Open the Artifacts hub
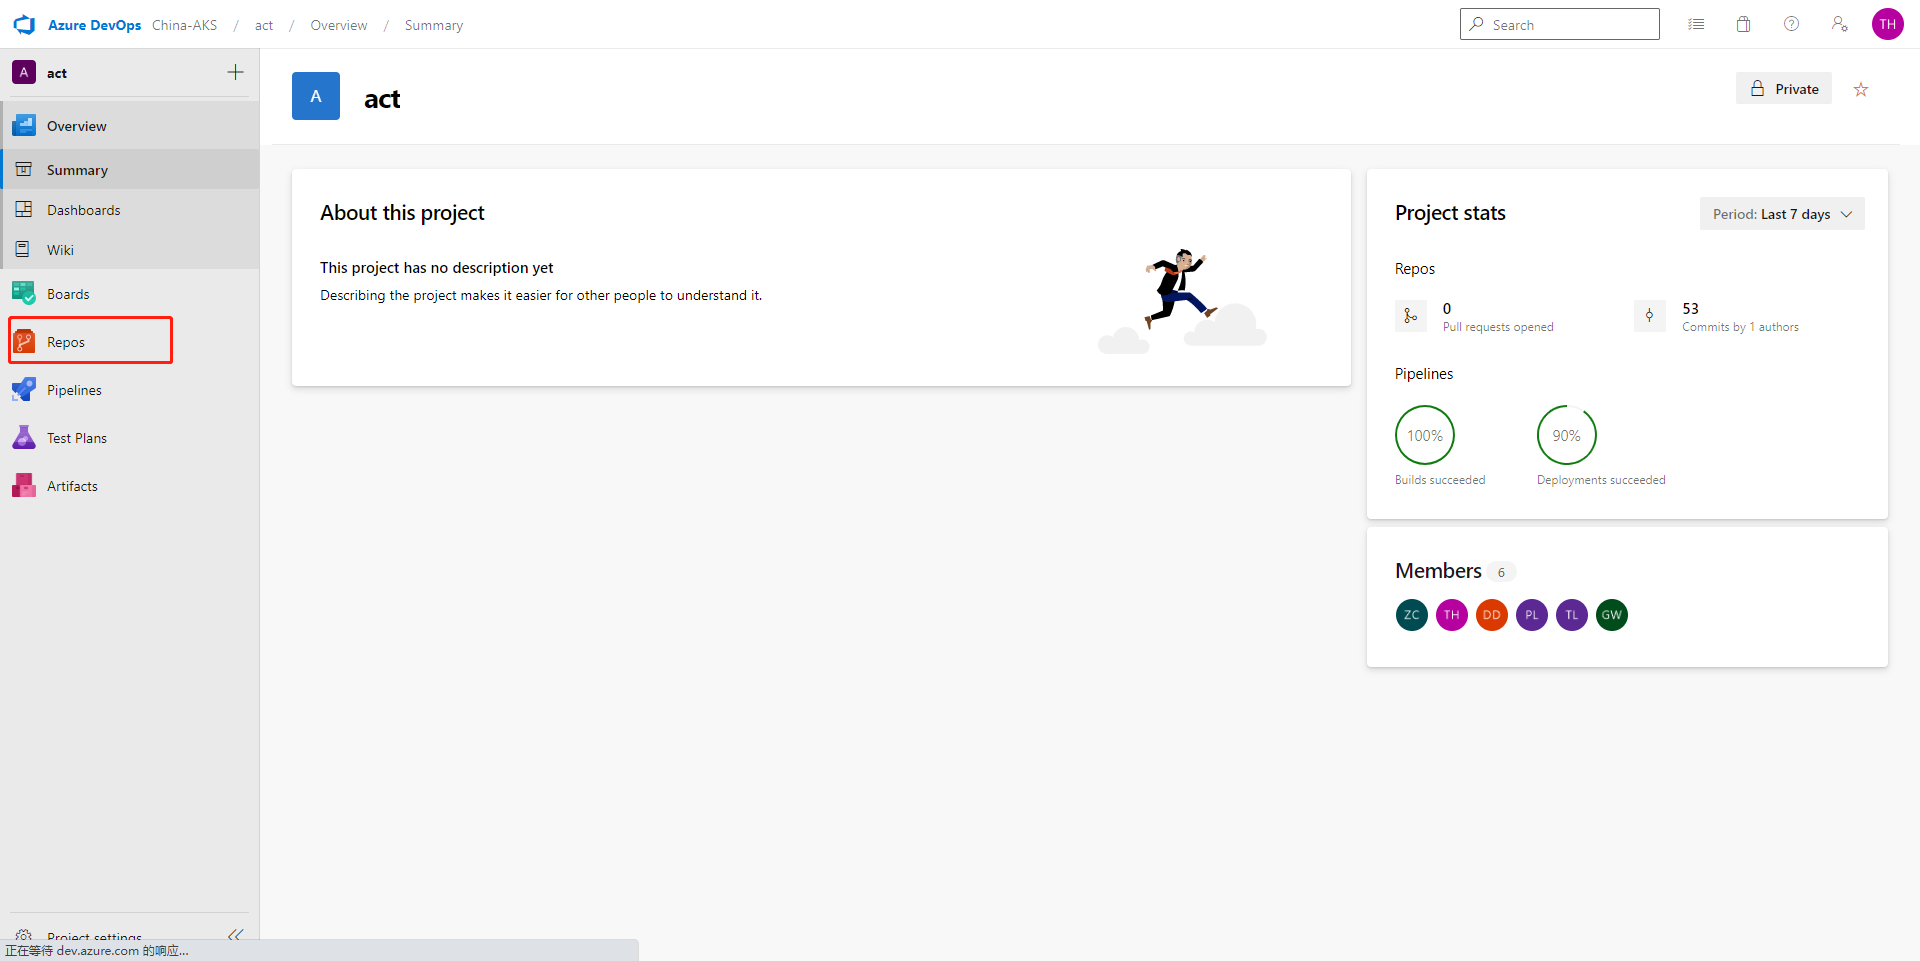The width and height of the screenshot is (1920, 961). coord(130,486)
